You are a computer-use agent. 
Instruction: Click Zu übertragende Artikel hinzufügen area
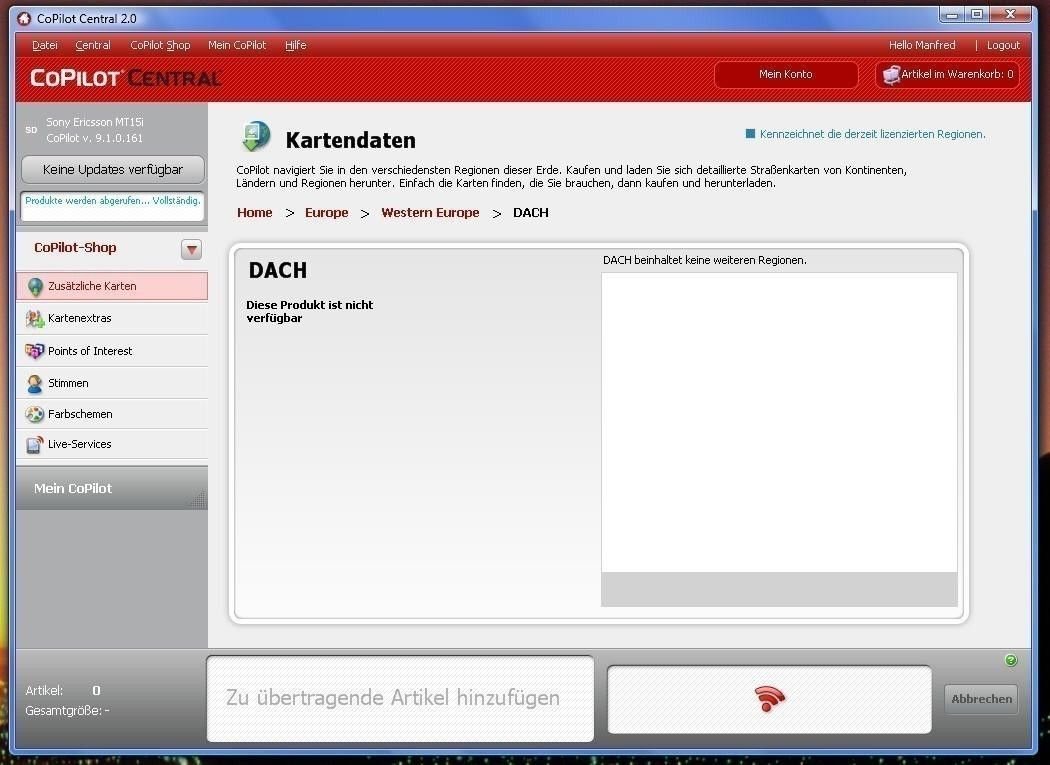400,699
